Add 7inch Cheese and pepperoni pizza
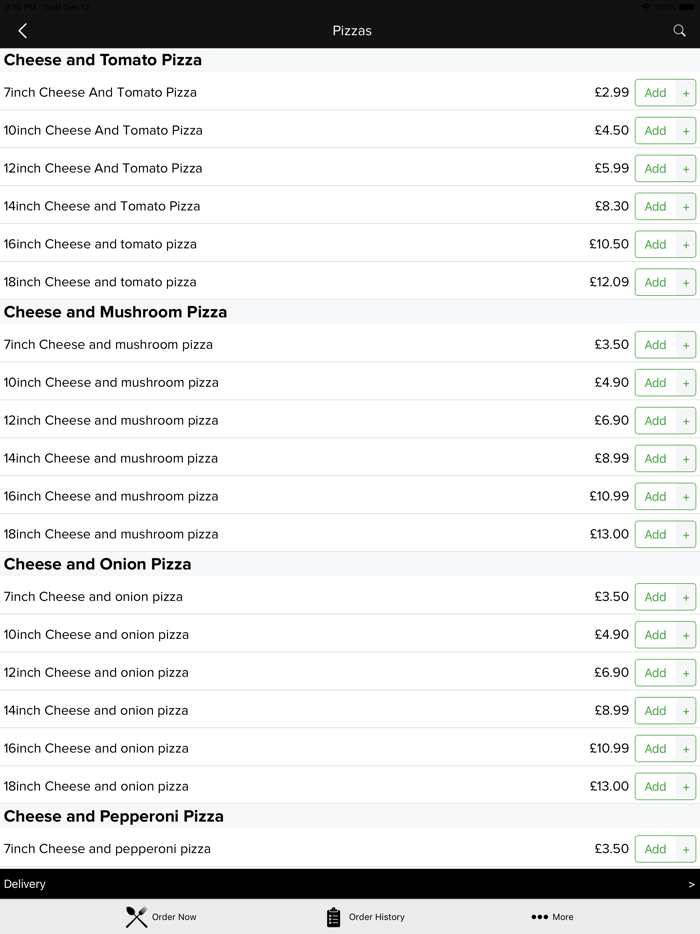700x934 pixels. (x=655, y=849)
